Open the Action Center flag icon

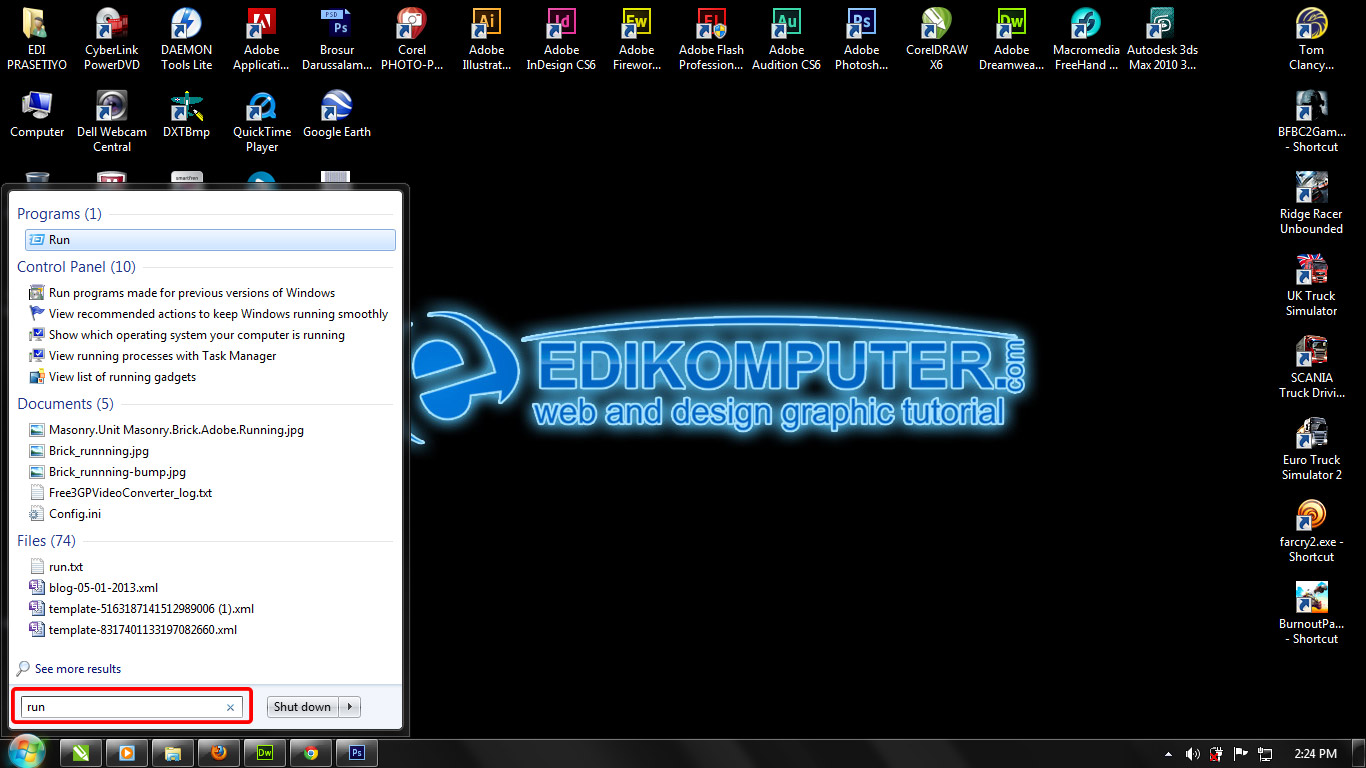(1241, 754)
